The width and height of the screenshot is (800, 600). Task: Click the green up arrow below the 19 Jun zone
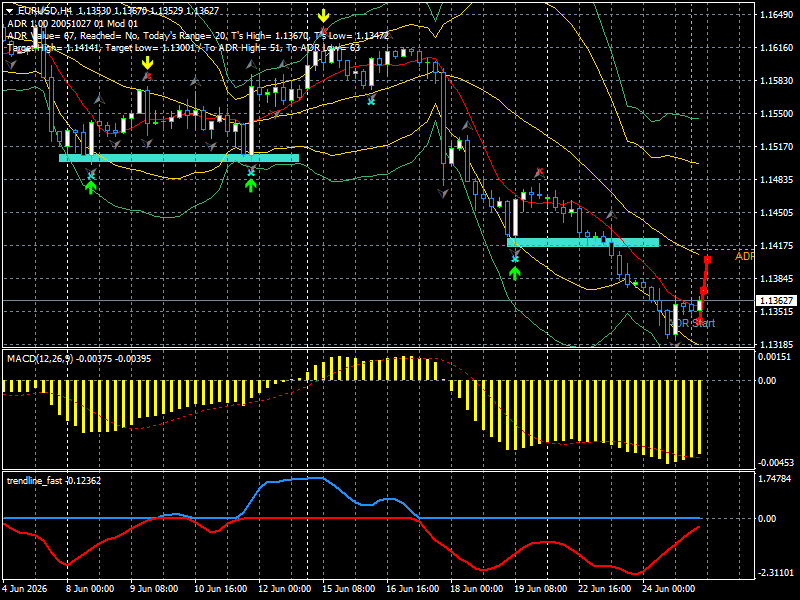click(515, 273)
